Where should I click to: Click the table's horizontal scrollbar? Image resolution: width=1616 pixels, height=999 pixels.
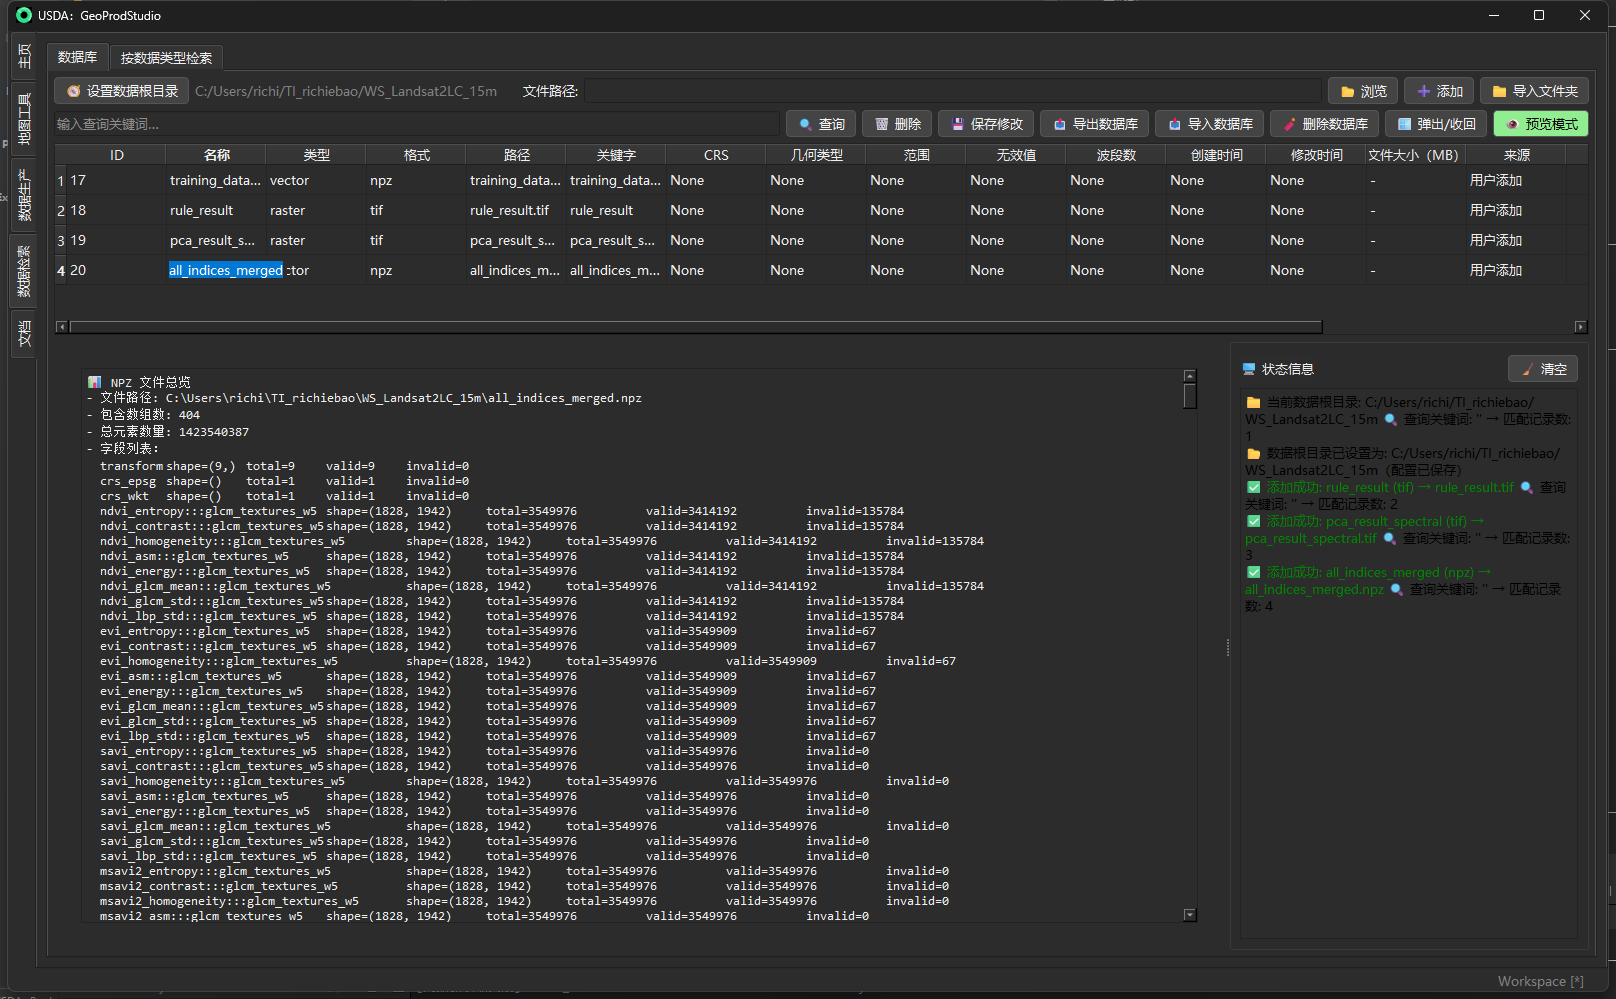tap(695, 327)
